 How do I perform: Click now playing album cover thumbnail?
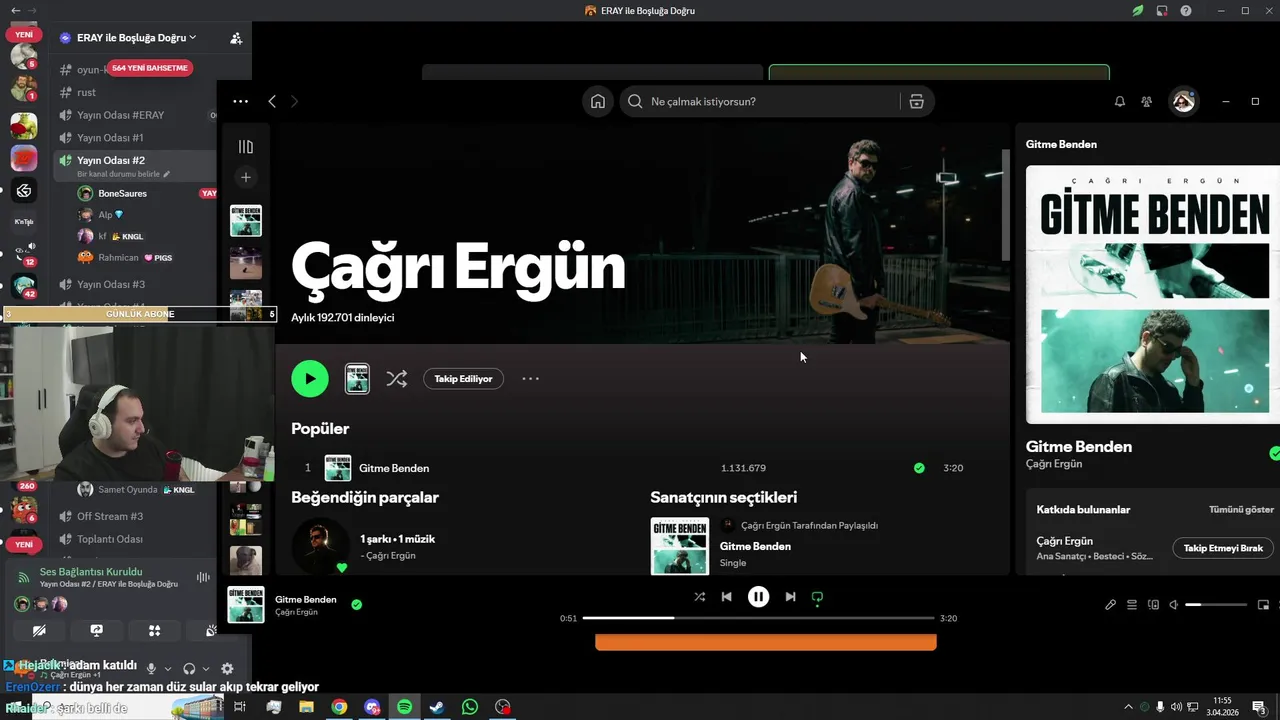coord(246,604)
